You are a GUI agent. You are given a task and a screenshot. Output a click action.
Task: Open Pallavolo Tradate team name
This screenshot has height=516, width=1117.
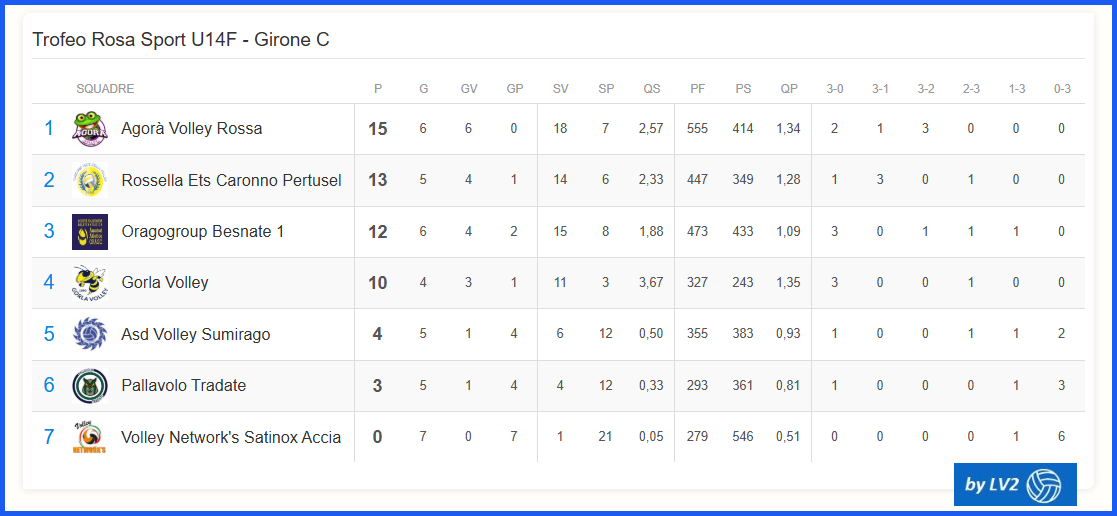tap(184, 386)
